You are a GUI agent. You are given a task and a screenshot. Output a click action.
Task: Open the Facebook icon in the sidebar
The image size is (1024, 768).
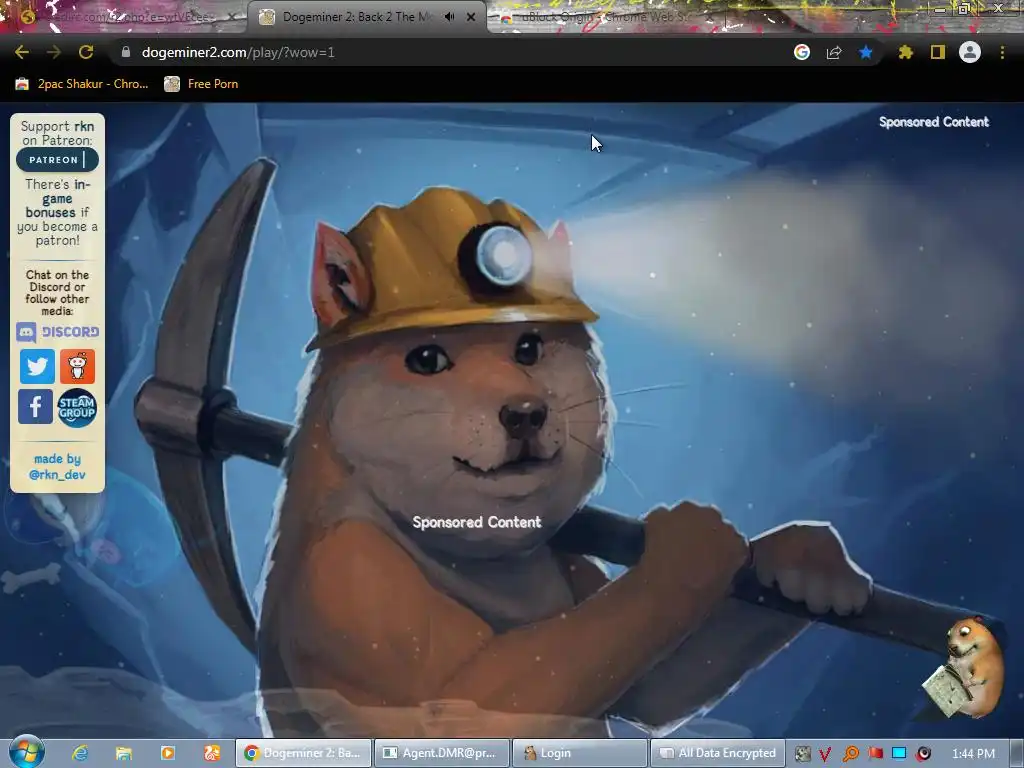[x=35, y=407]
